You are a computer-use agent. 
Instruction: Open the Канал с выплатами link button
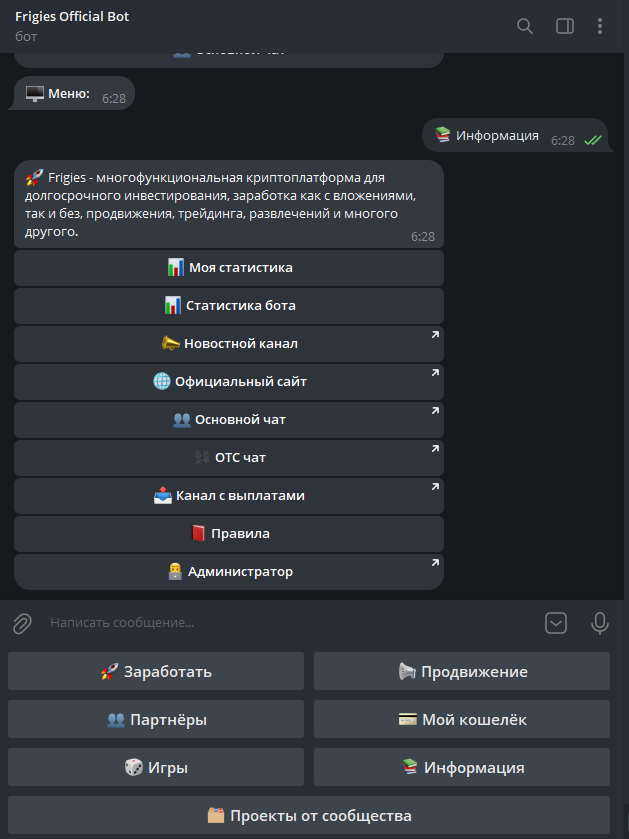tap(229, 495)
